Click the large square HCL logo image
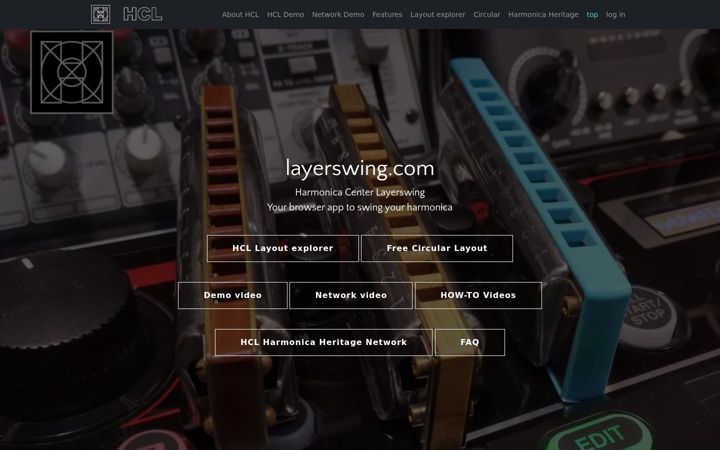 [72, 72]
